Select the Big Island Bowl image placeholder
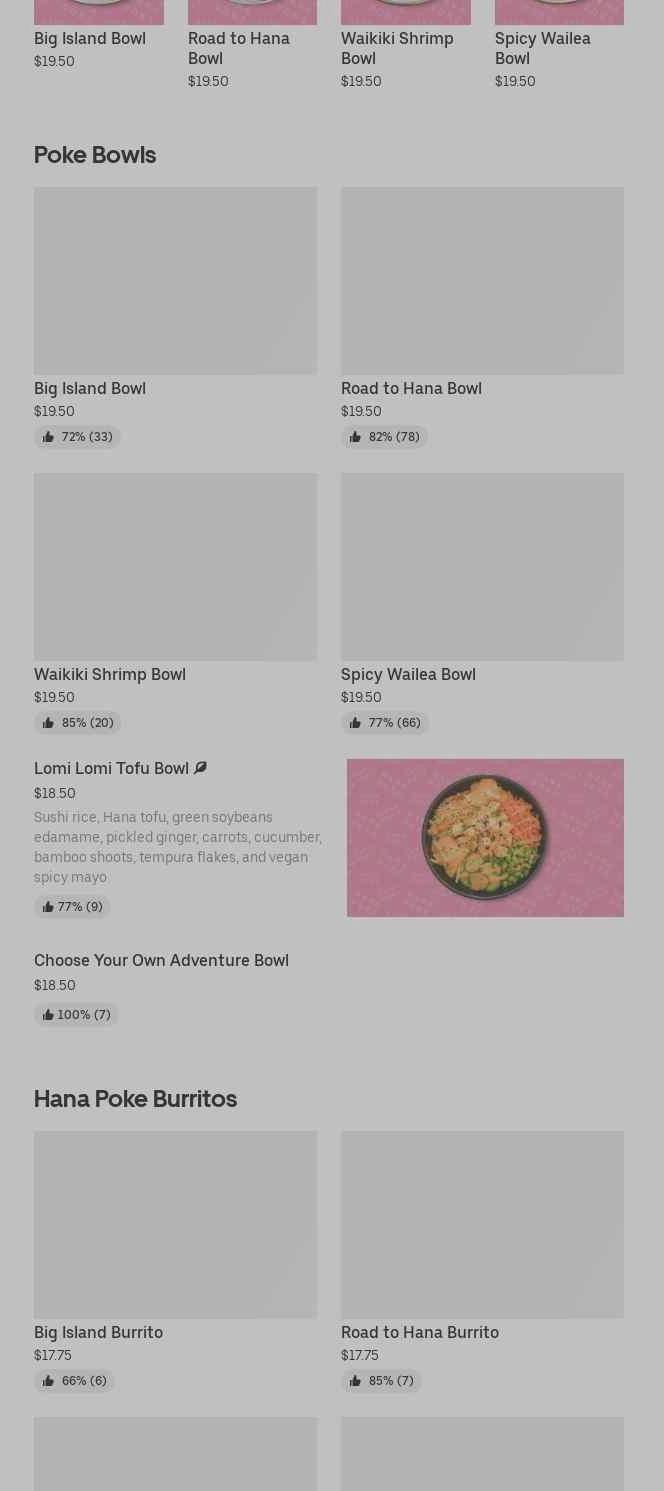664x1491 pixels. pos(175,280)
